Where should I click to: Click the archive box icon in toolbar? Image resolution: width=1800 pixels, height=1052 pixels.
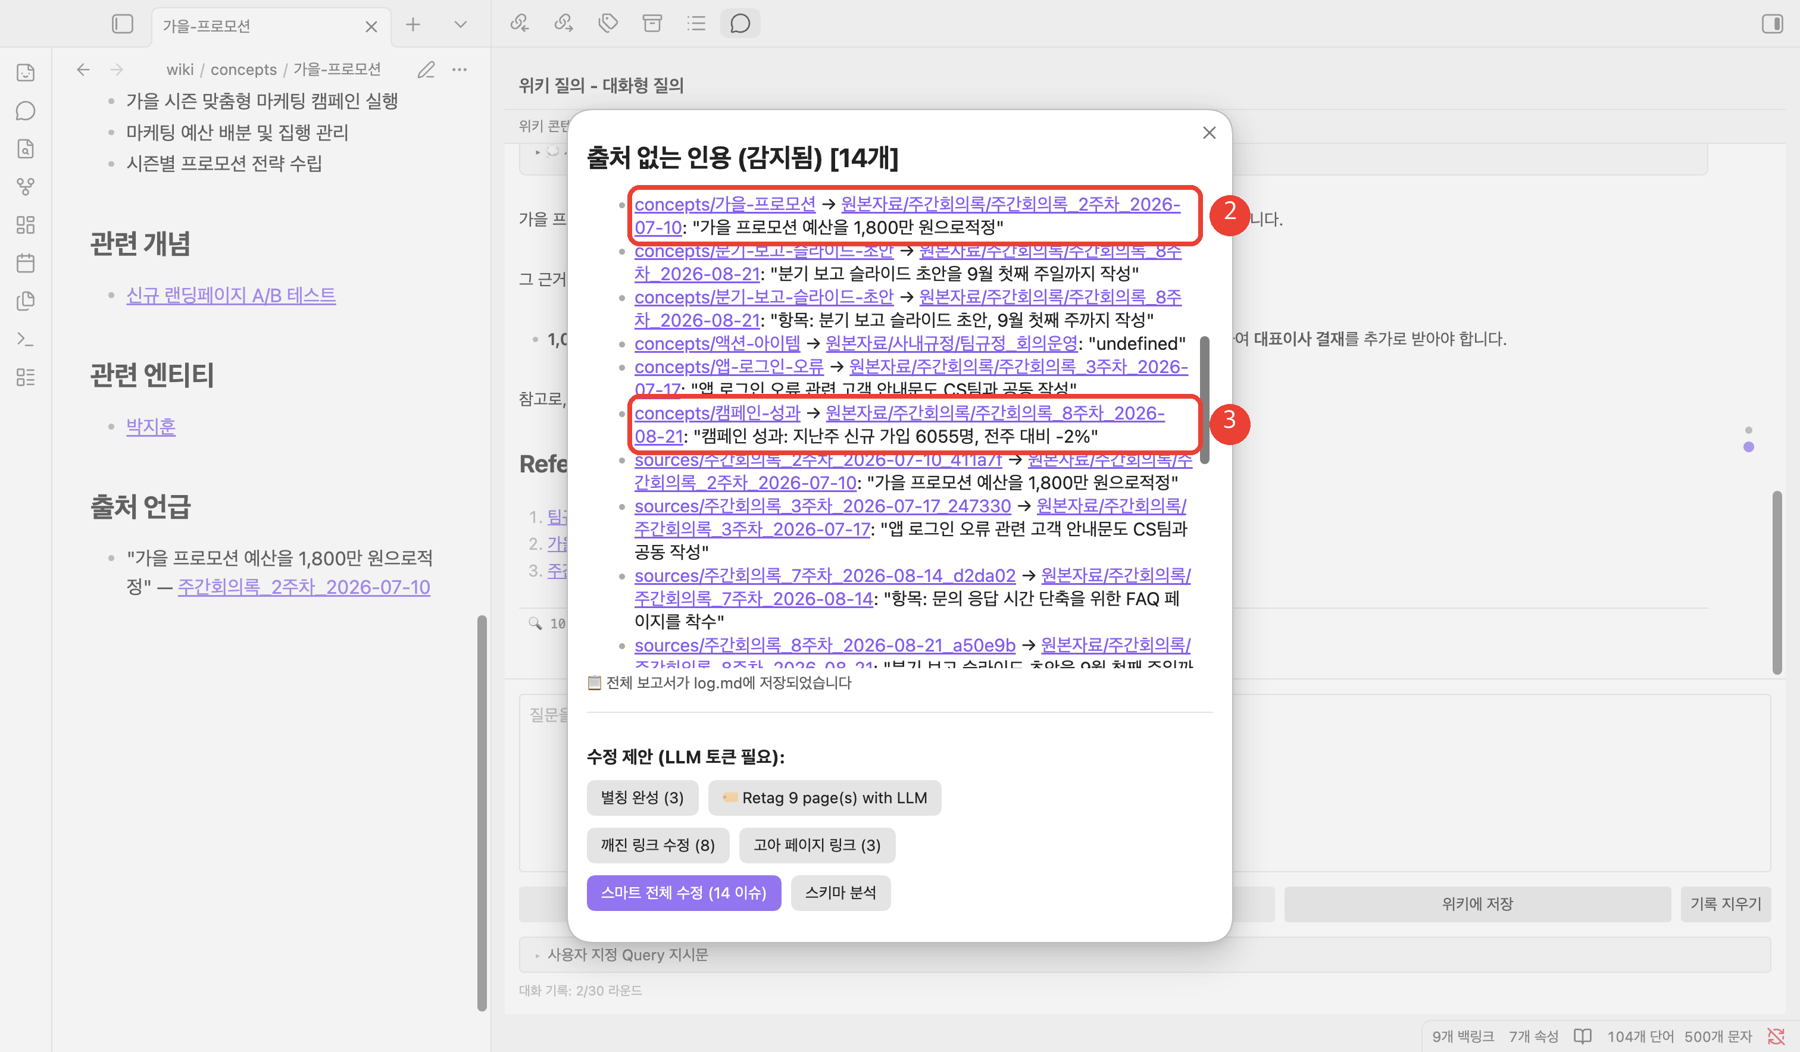click(x=652, y=23)
